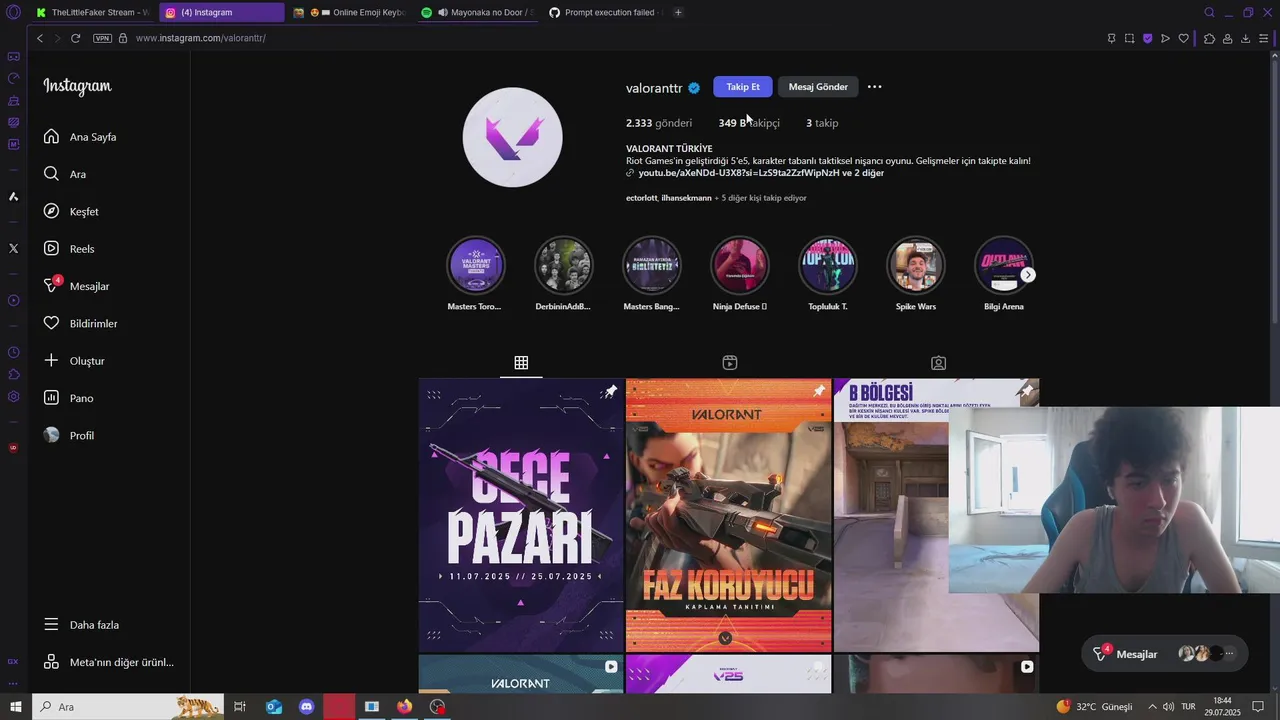Switch to the Reels tab on profile
This screenshot has width=1280, height=720.
point(730,363)
